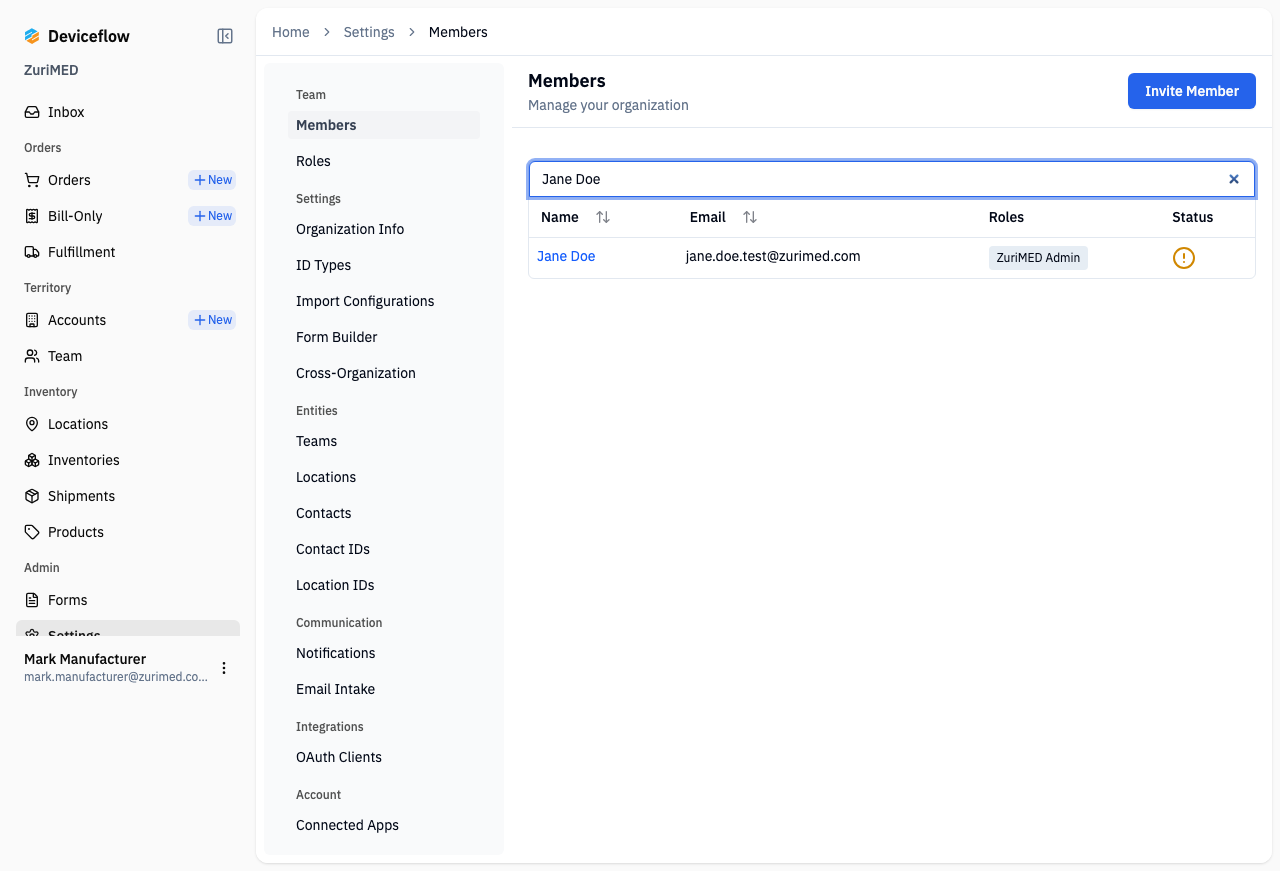The image size is (1280, 871).
Task: Click jane.doe.test@zurimed.com email cell
Action: 773,256
